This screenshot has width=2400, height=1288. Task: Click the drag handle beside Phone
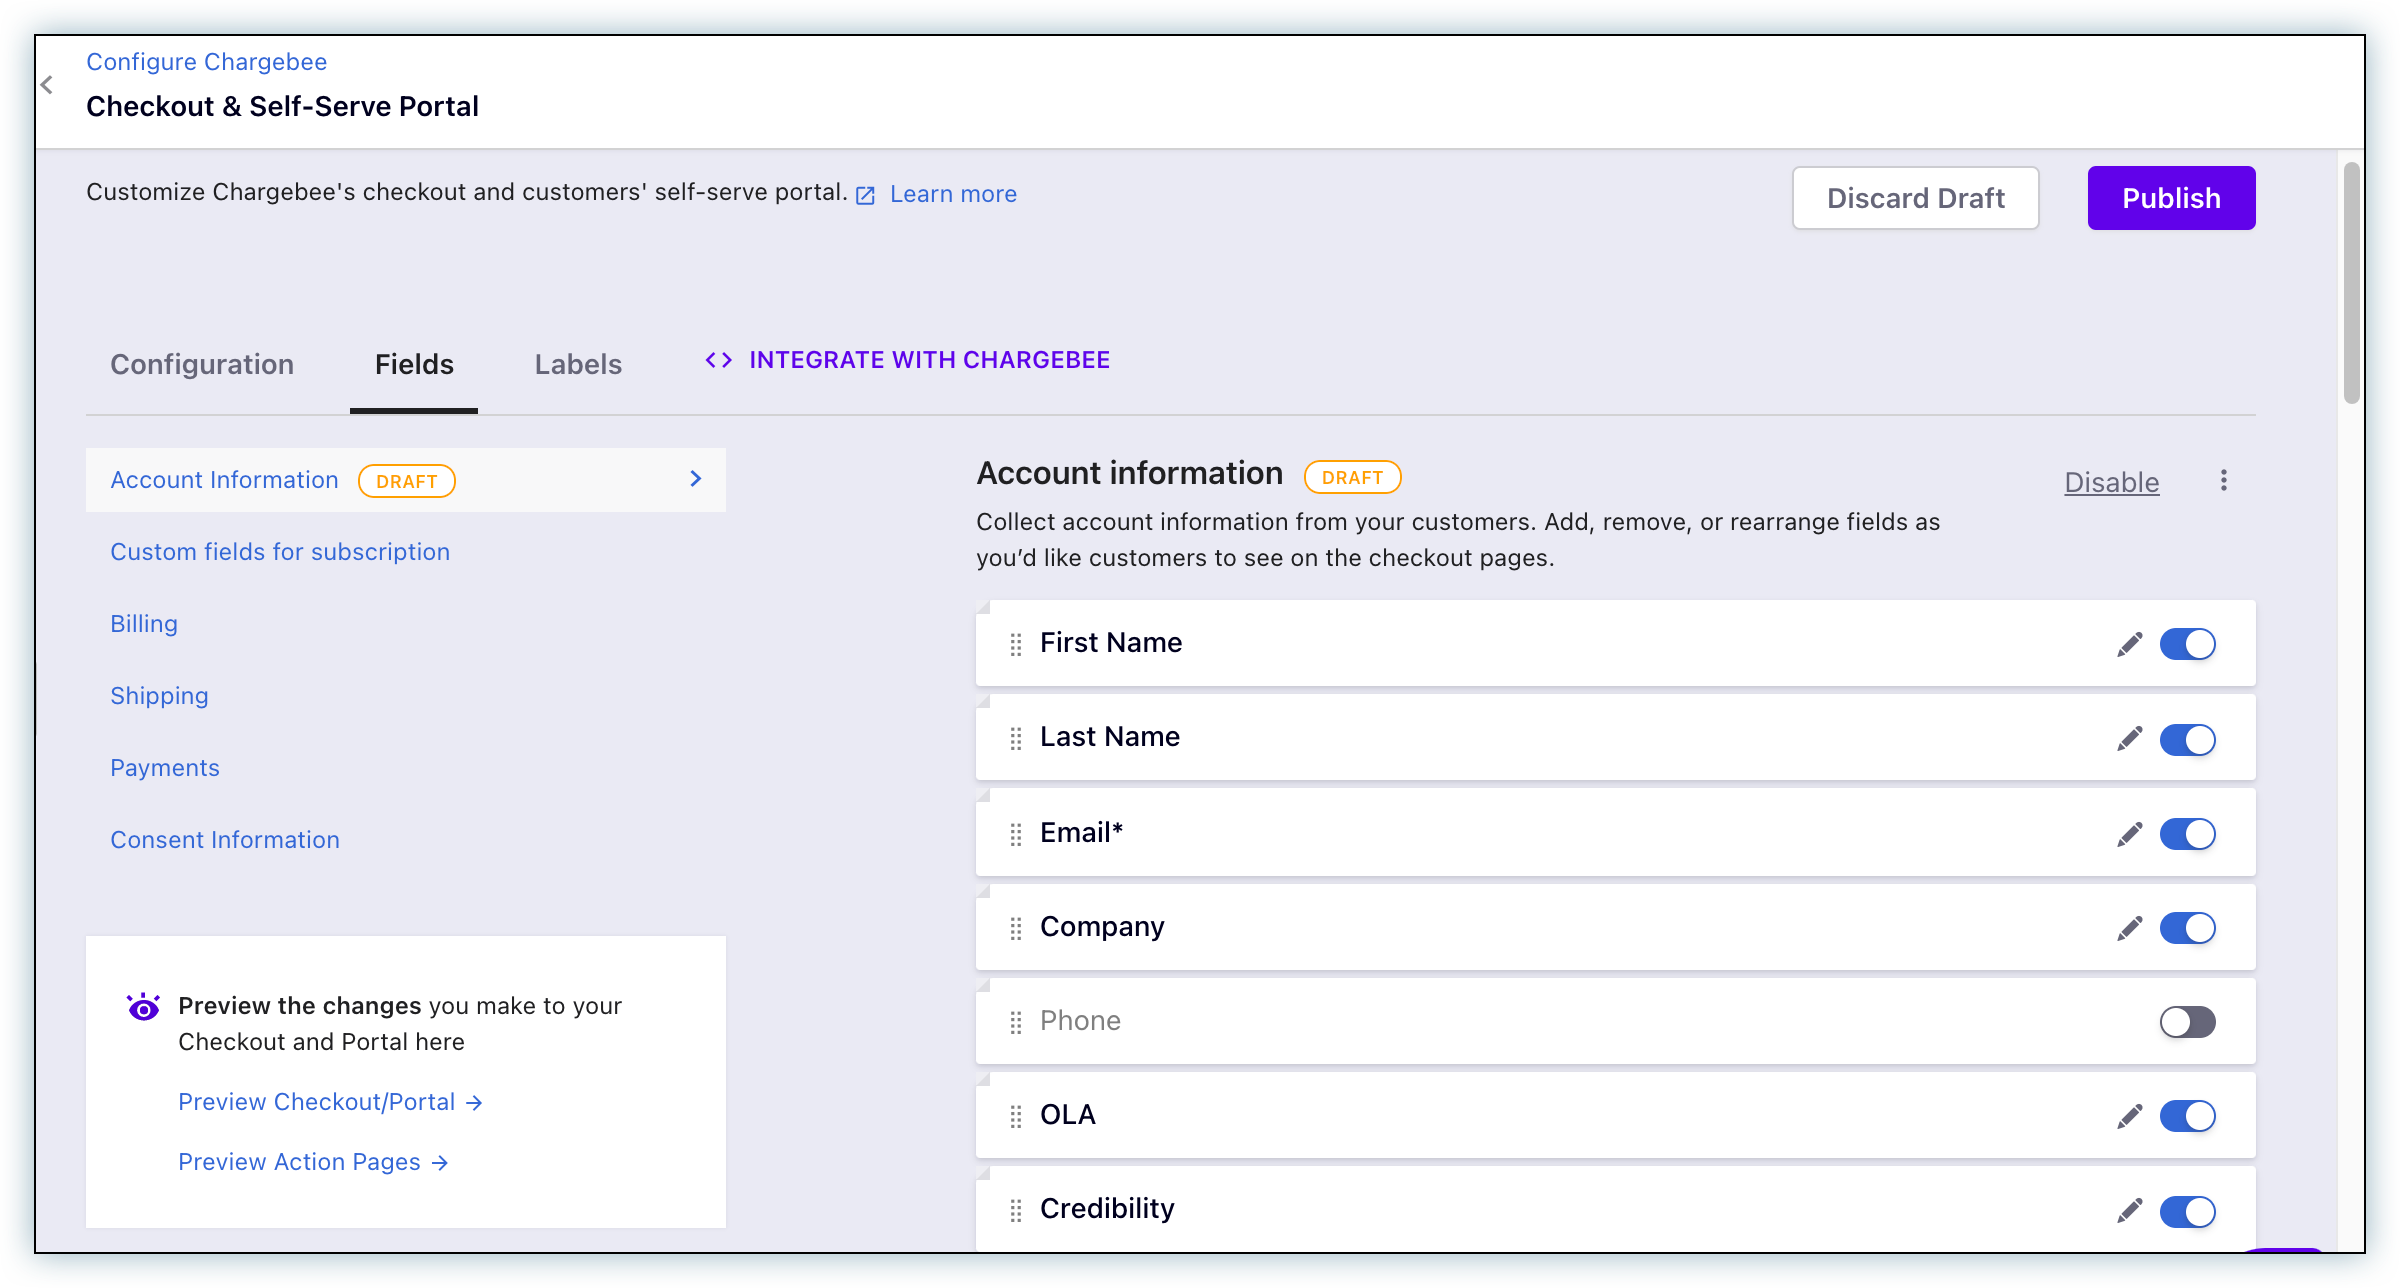[1016, 1022]
